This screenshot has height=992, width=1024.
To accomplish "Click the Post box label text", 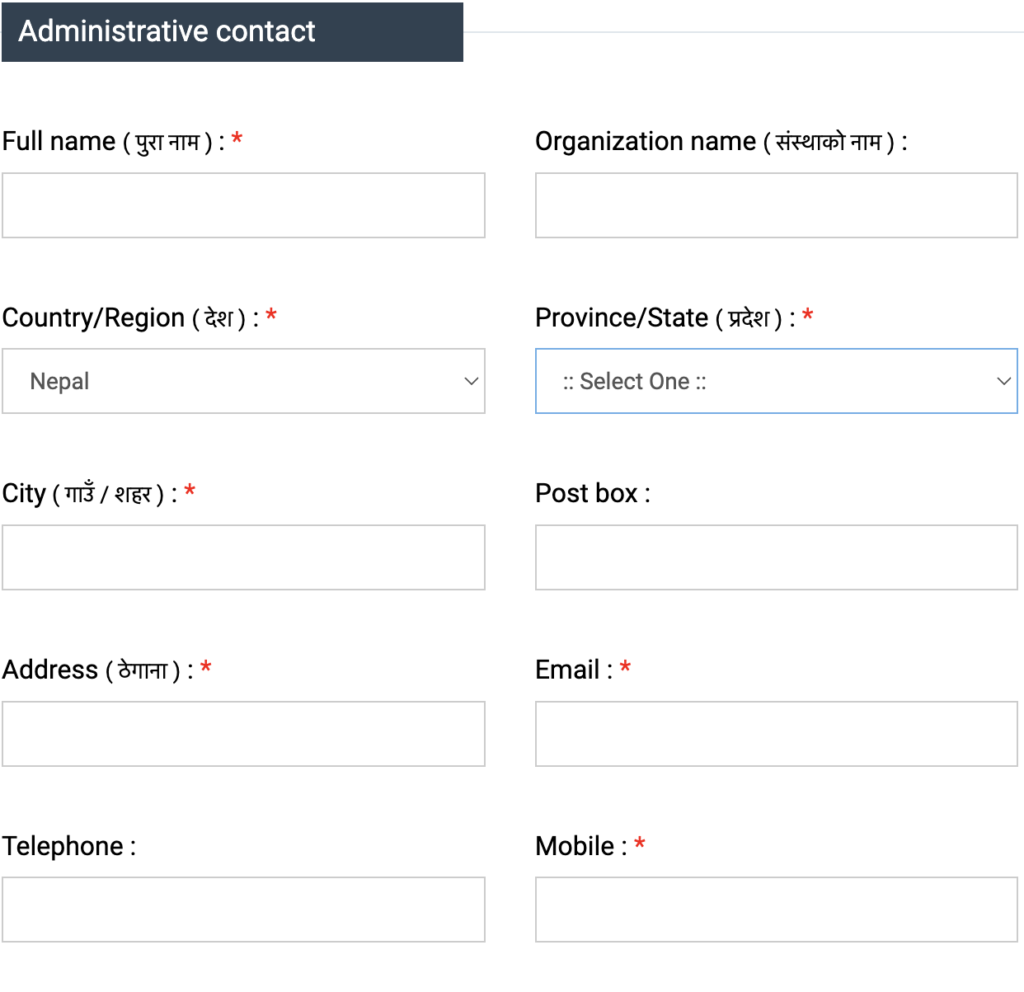I will tap(586, 494).
